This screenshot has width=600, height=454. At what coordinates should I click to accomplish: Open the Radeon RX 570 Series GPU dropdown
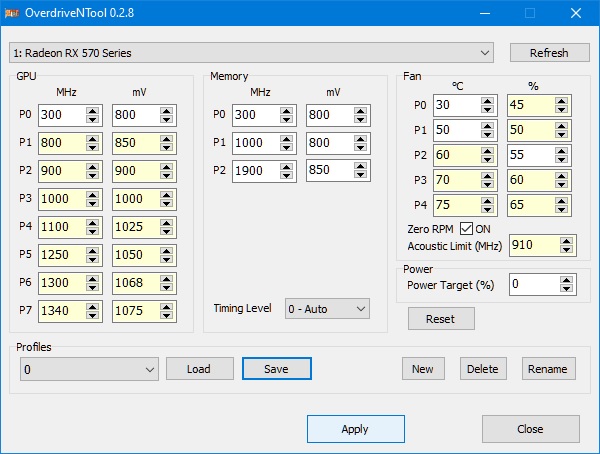coord(251,52)
